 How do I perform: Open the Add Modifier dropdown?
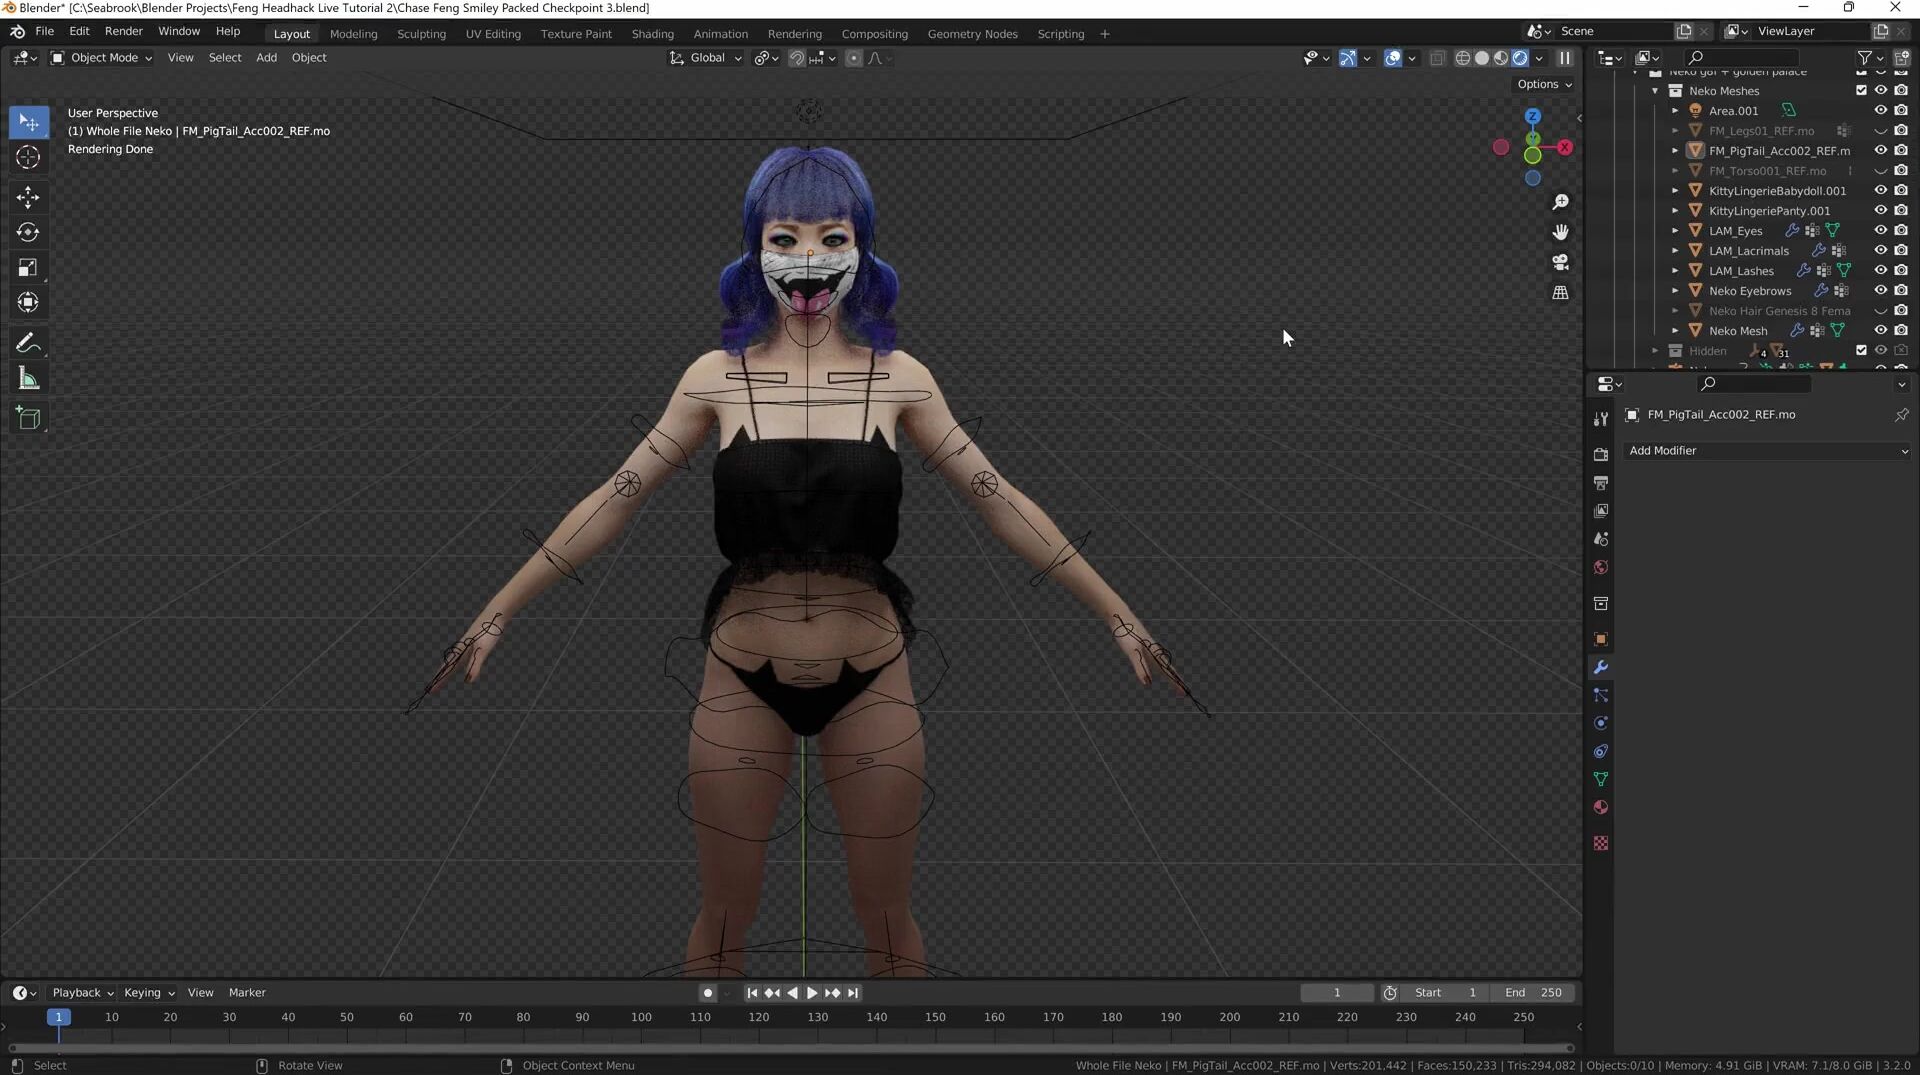coord(1766,451)
